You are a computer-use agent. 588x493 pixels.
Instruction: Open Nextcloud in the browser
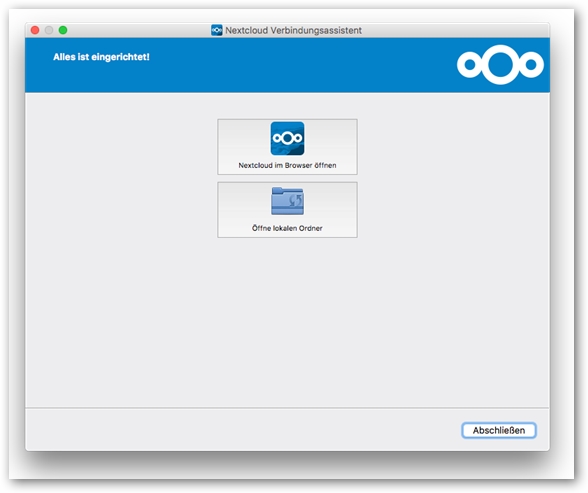tap(287, 147)
